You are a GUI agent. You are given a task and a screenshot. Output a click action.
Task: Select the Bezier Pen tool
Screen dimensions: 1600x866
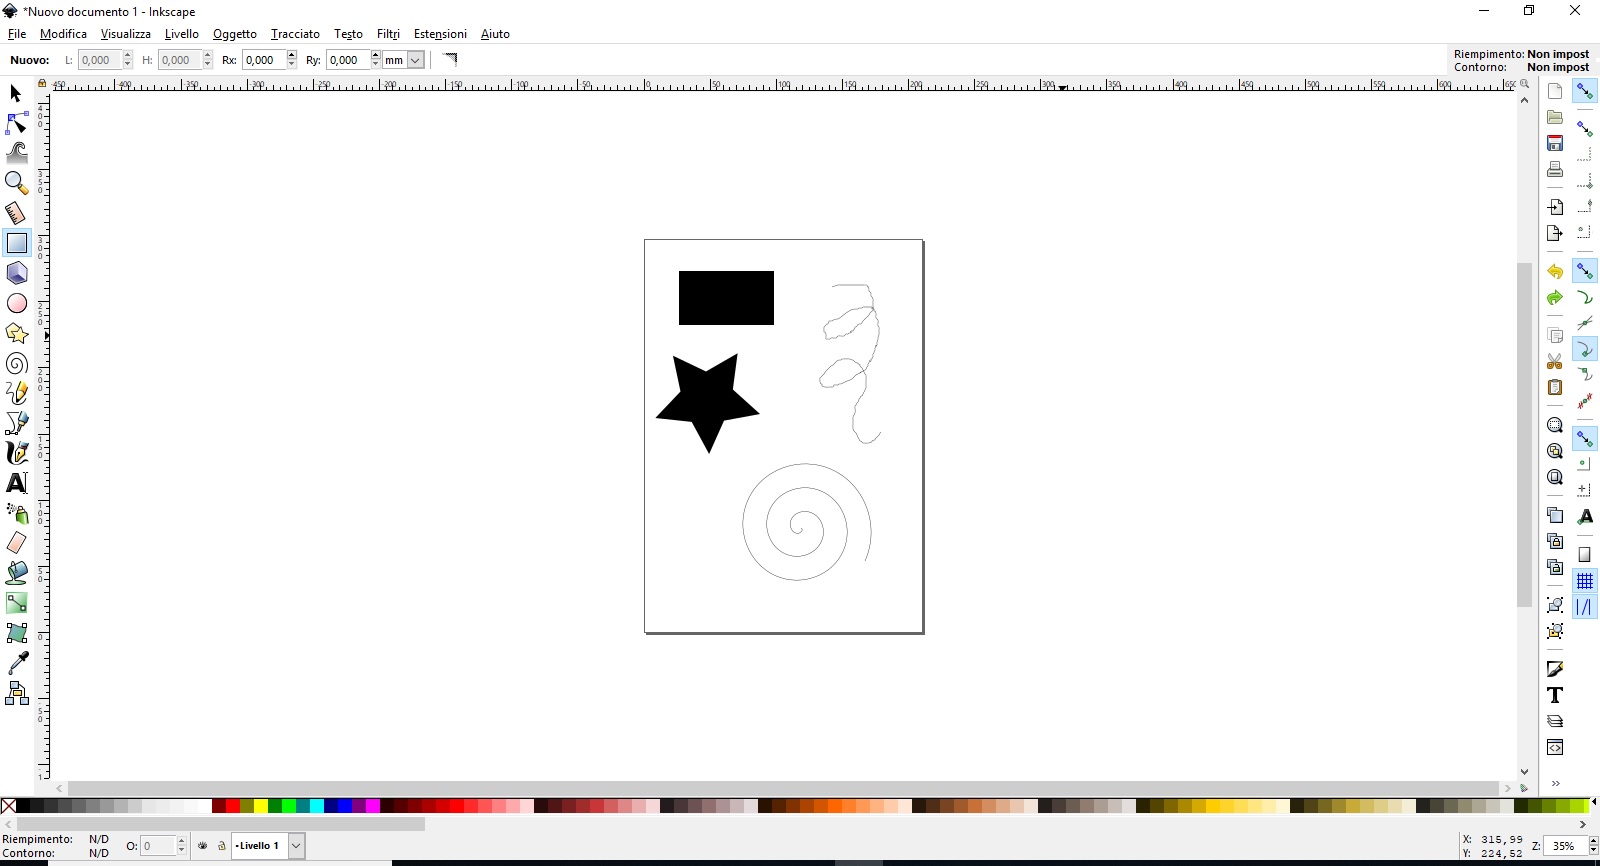coord(16,423)
